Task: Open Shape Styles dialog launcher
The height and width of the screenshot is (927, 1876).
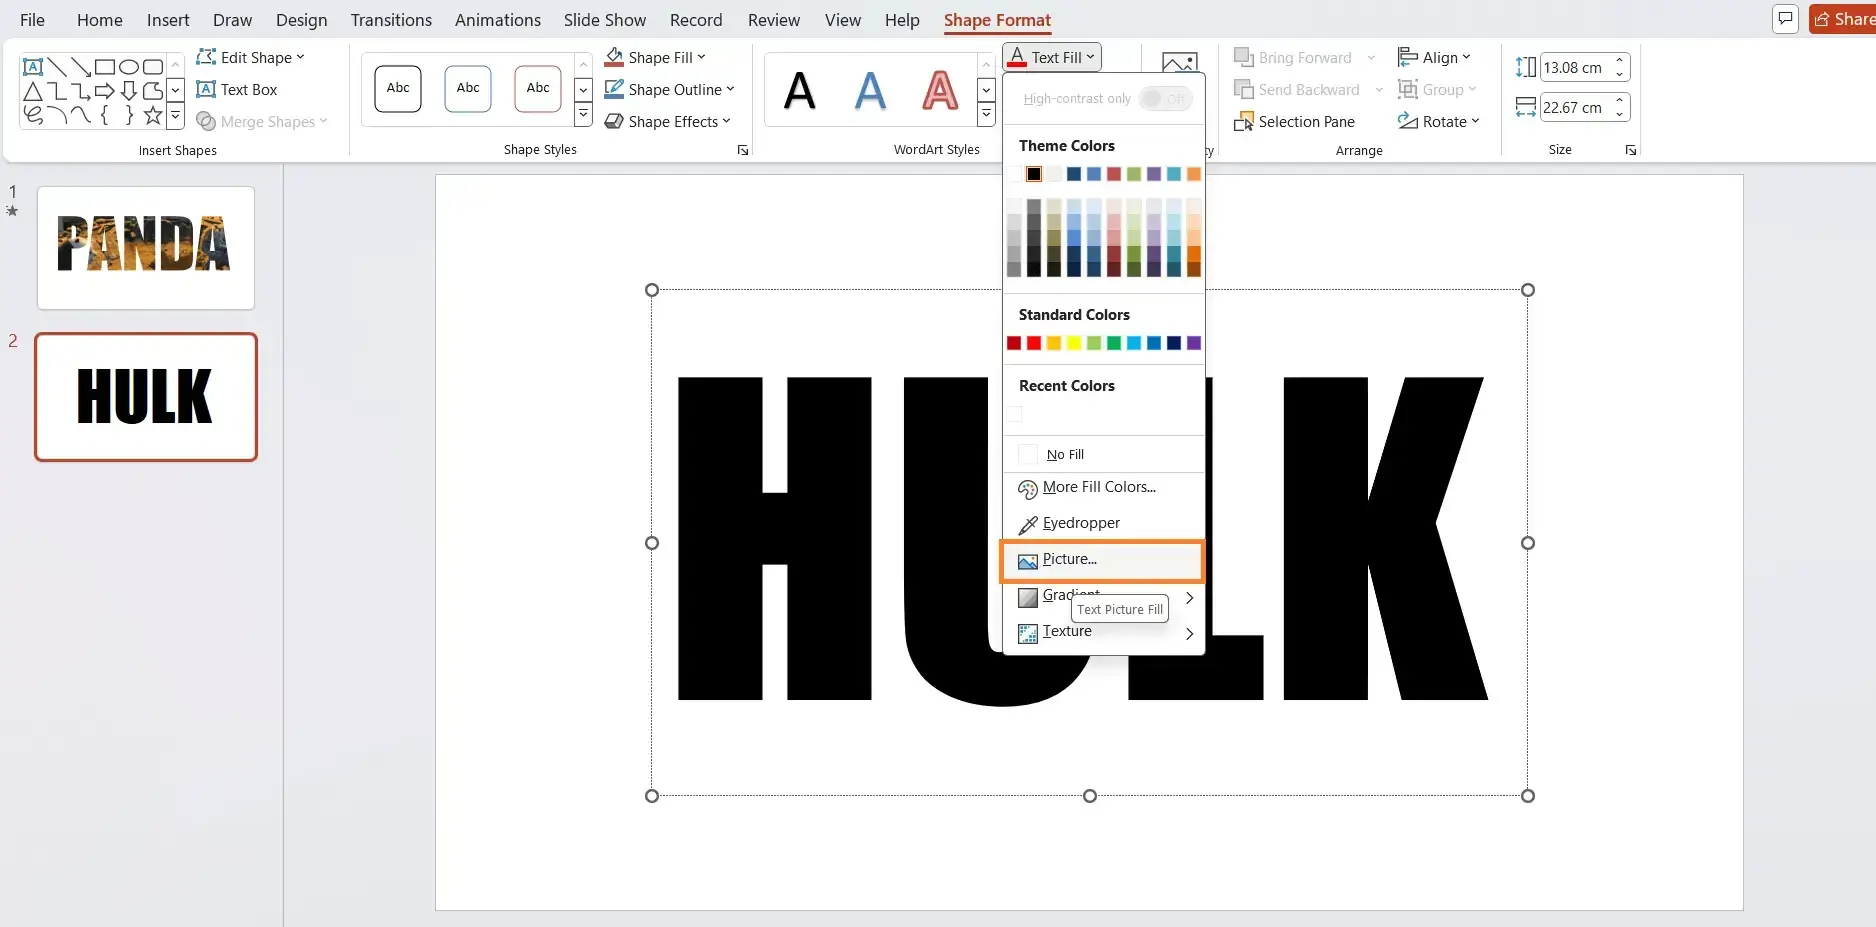Action: [x=743, y=150]
